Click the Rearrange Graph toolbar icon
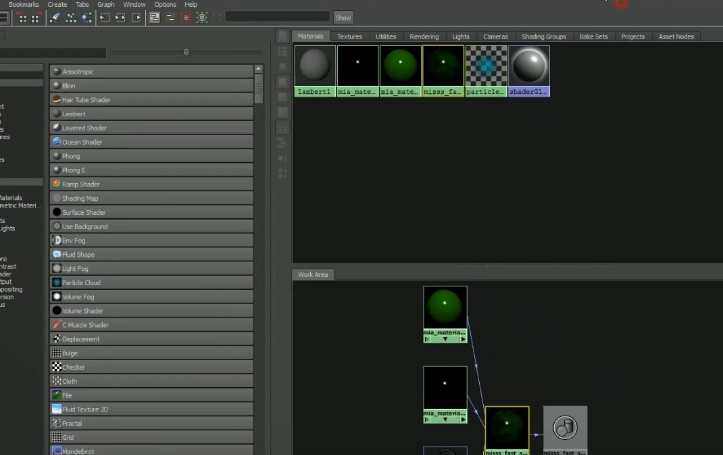The image size is (723, 455). tap(71, 18)
